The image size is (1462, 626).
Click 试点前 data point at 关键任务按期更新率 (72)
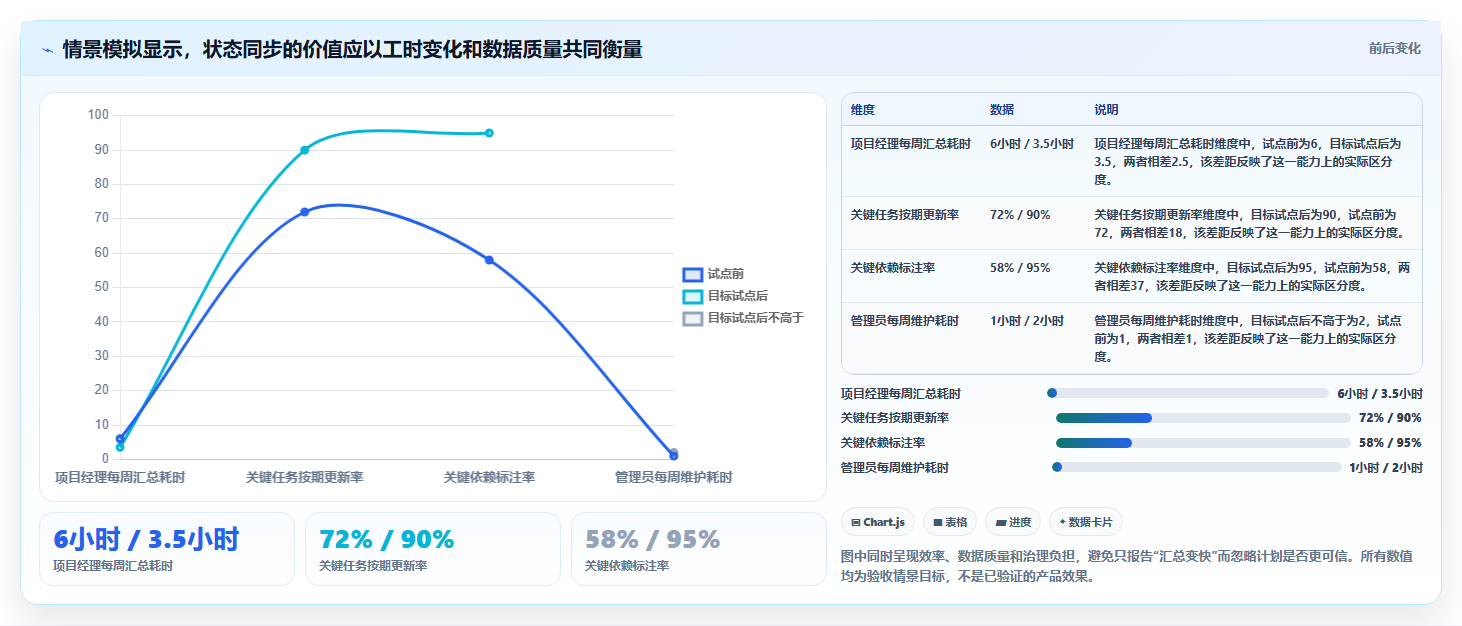point(305,212)
